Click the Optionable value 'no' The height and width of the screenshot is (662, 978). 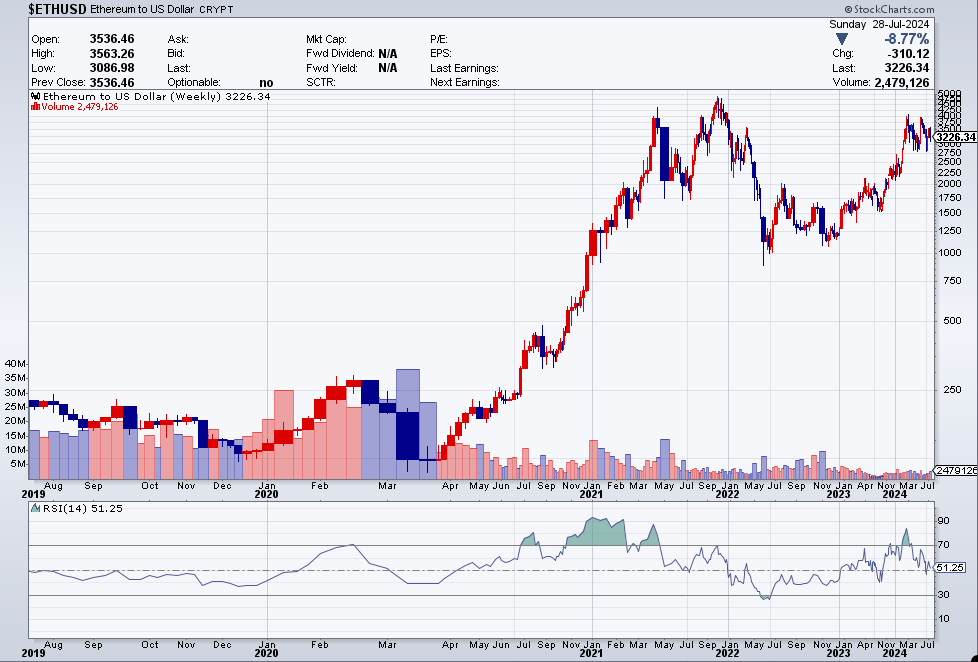click(266, 83)
